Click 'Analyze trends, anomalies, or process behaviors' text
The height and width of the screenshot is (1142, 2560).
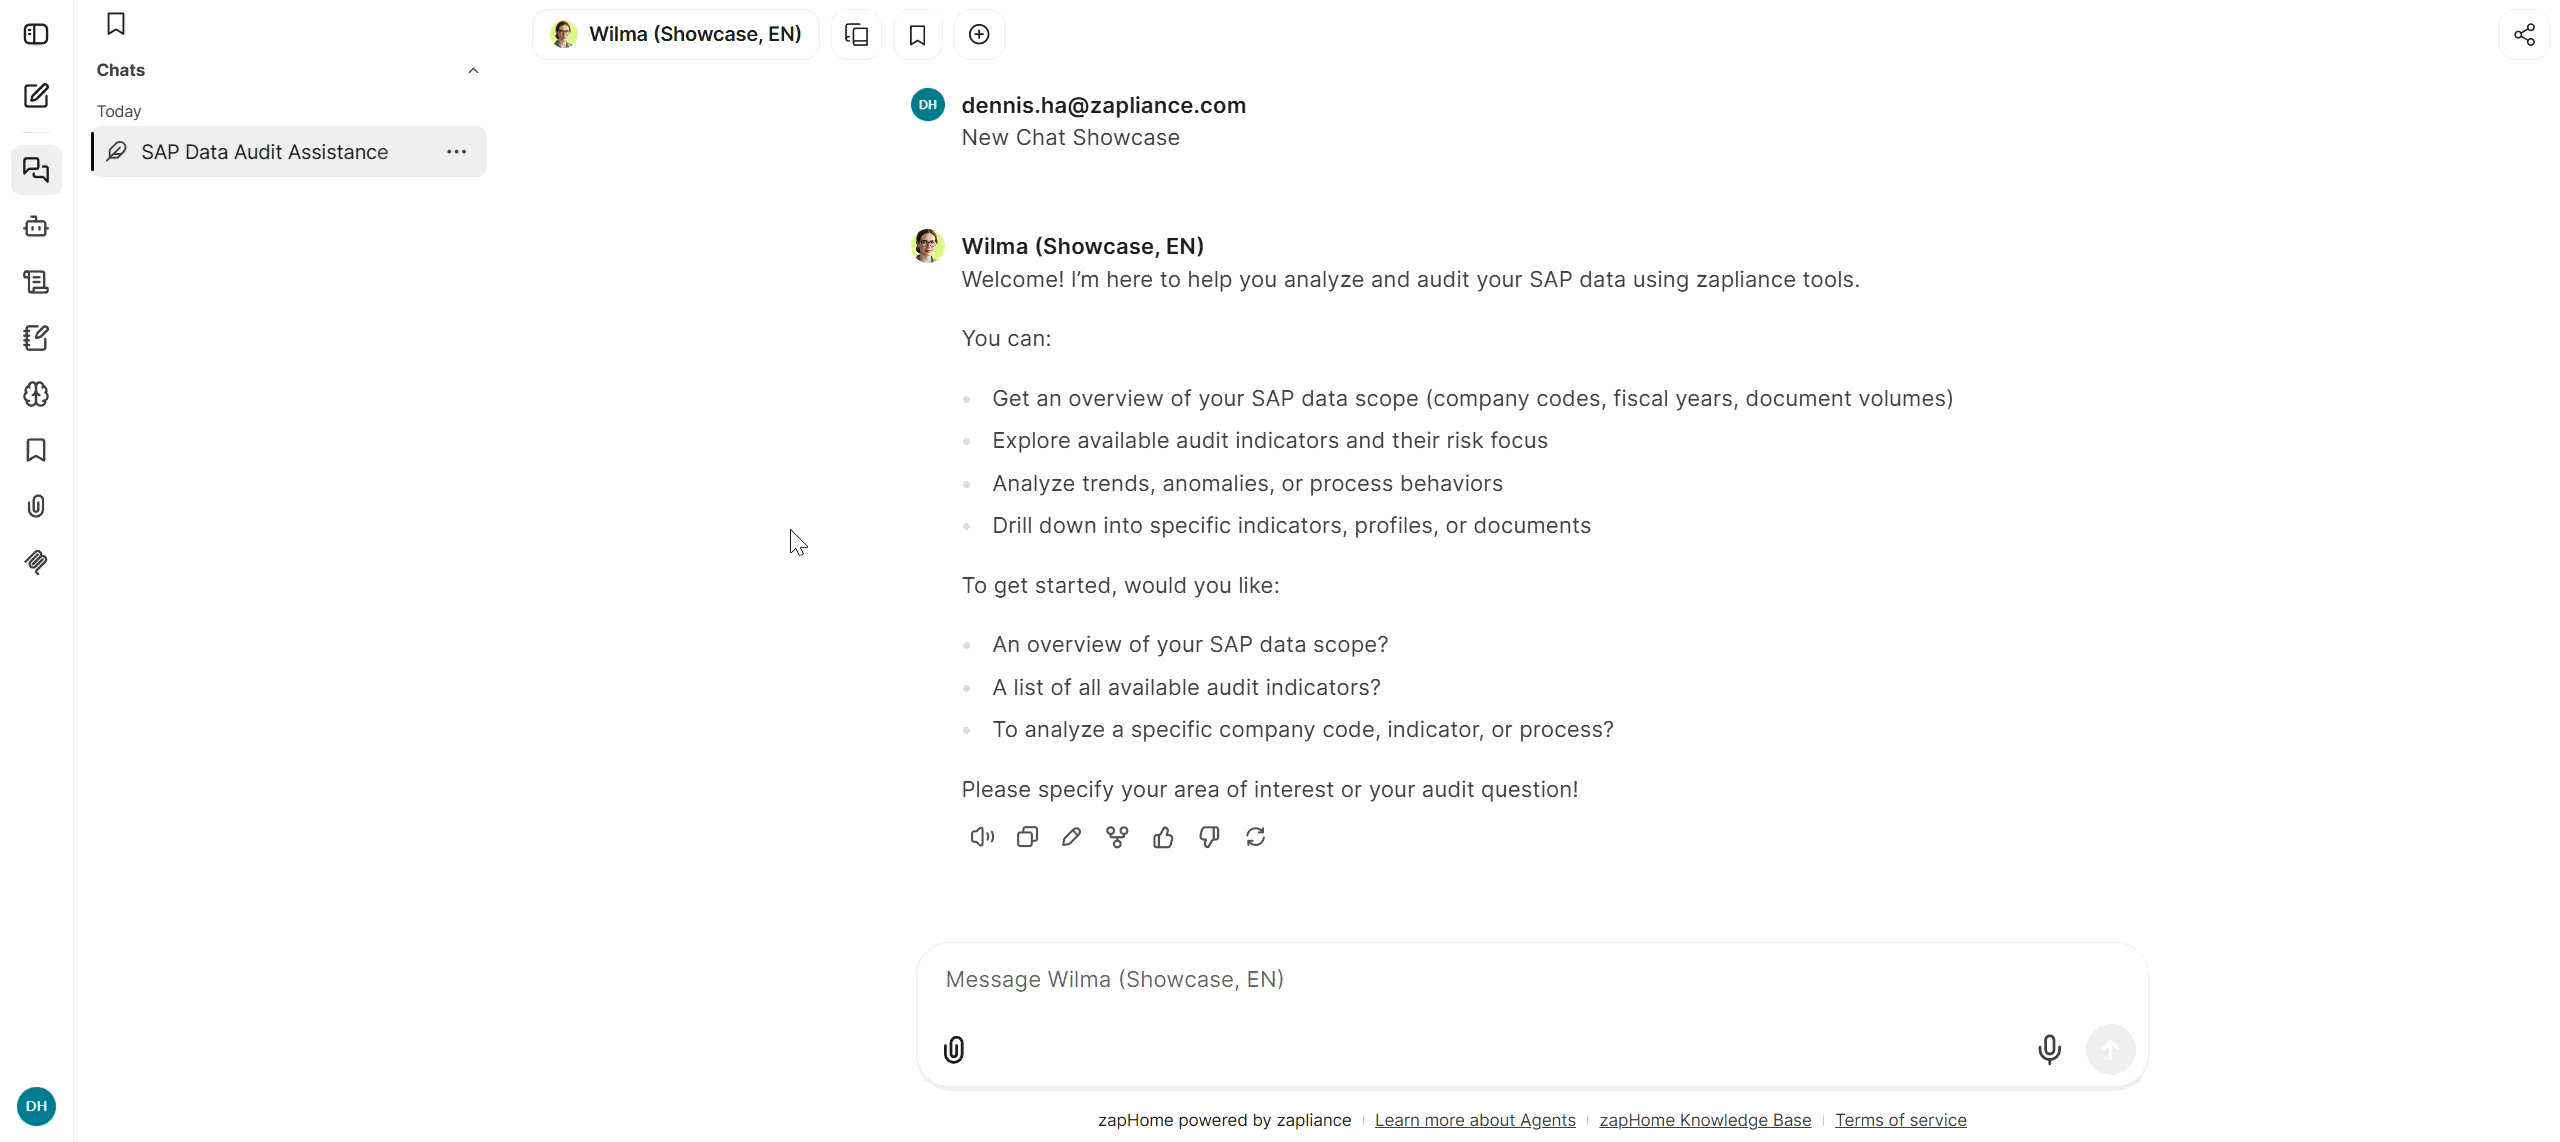pos(1247,483)
